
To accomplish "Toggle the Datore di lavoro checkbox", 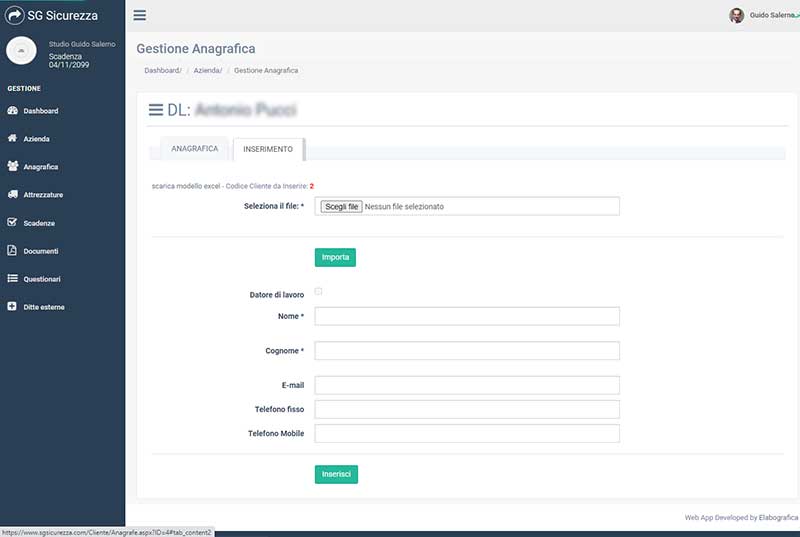I will pos(318,291).
